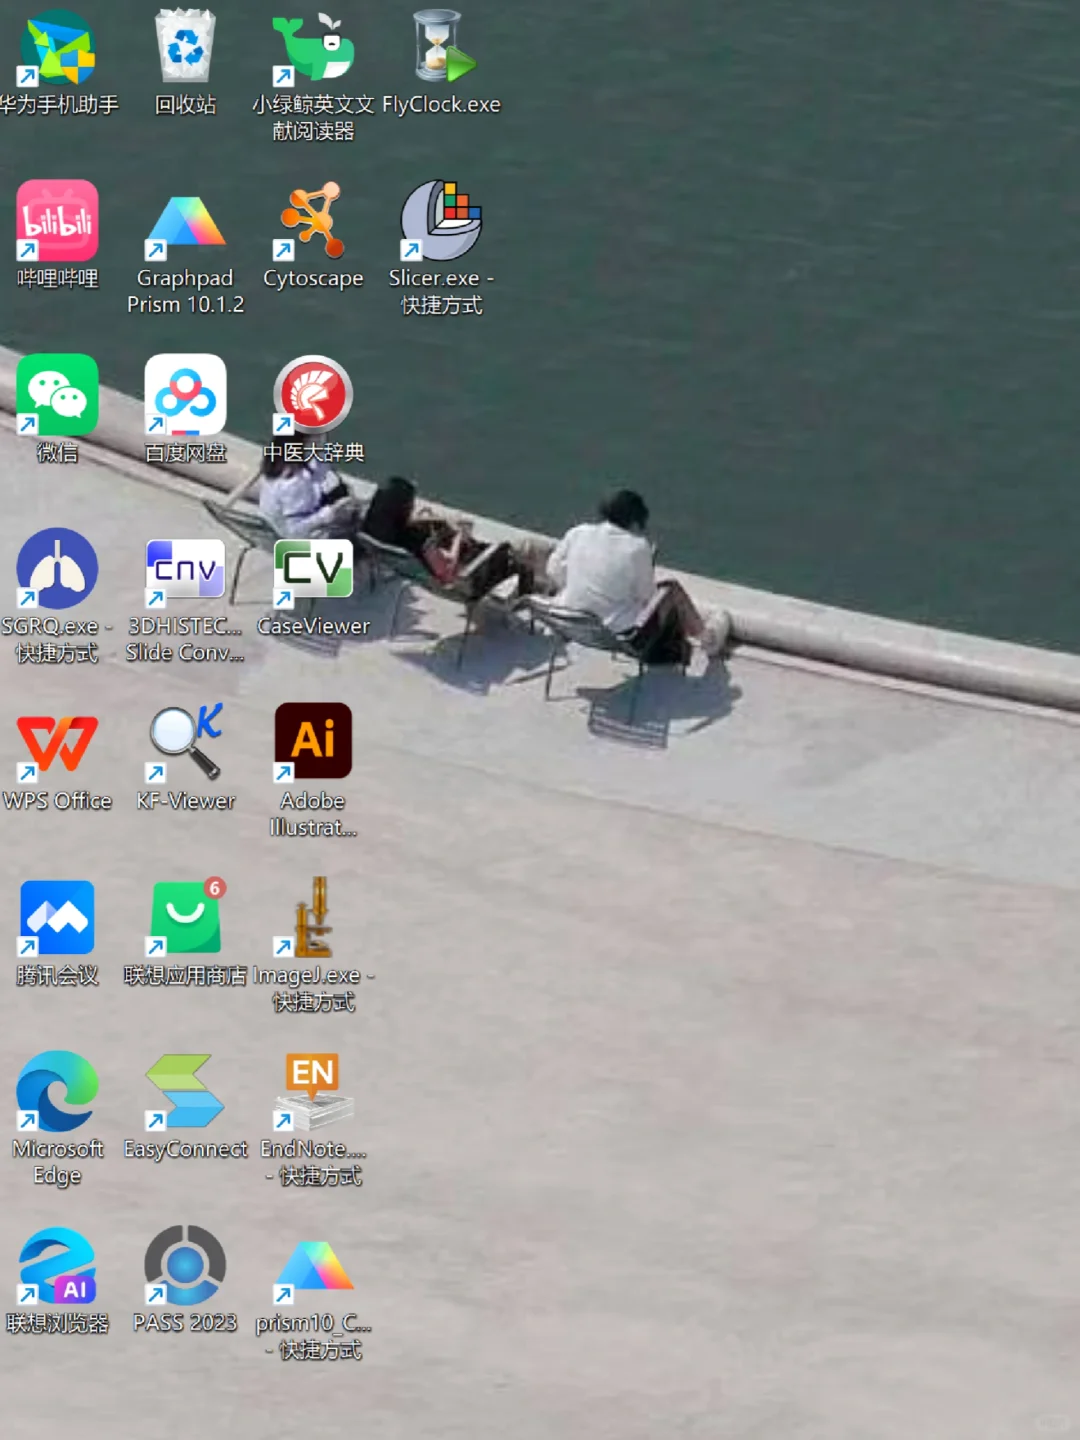Image resolution: width=1080 pixels, height=1440 pixels.
Task: Select the KF-Viewer magnifier icon
Action: tap(185, 743)
